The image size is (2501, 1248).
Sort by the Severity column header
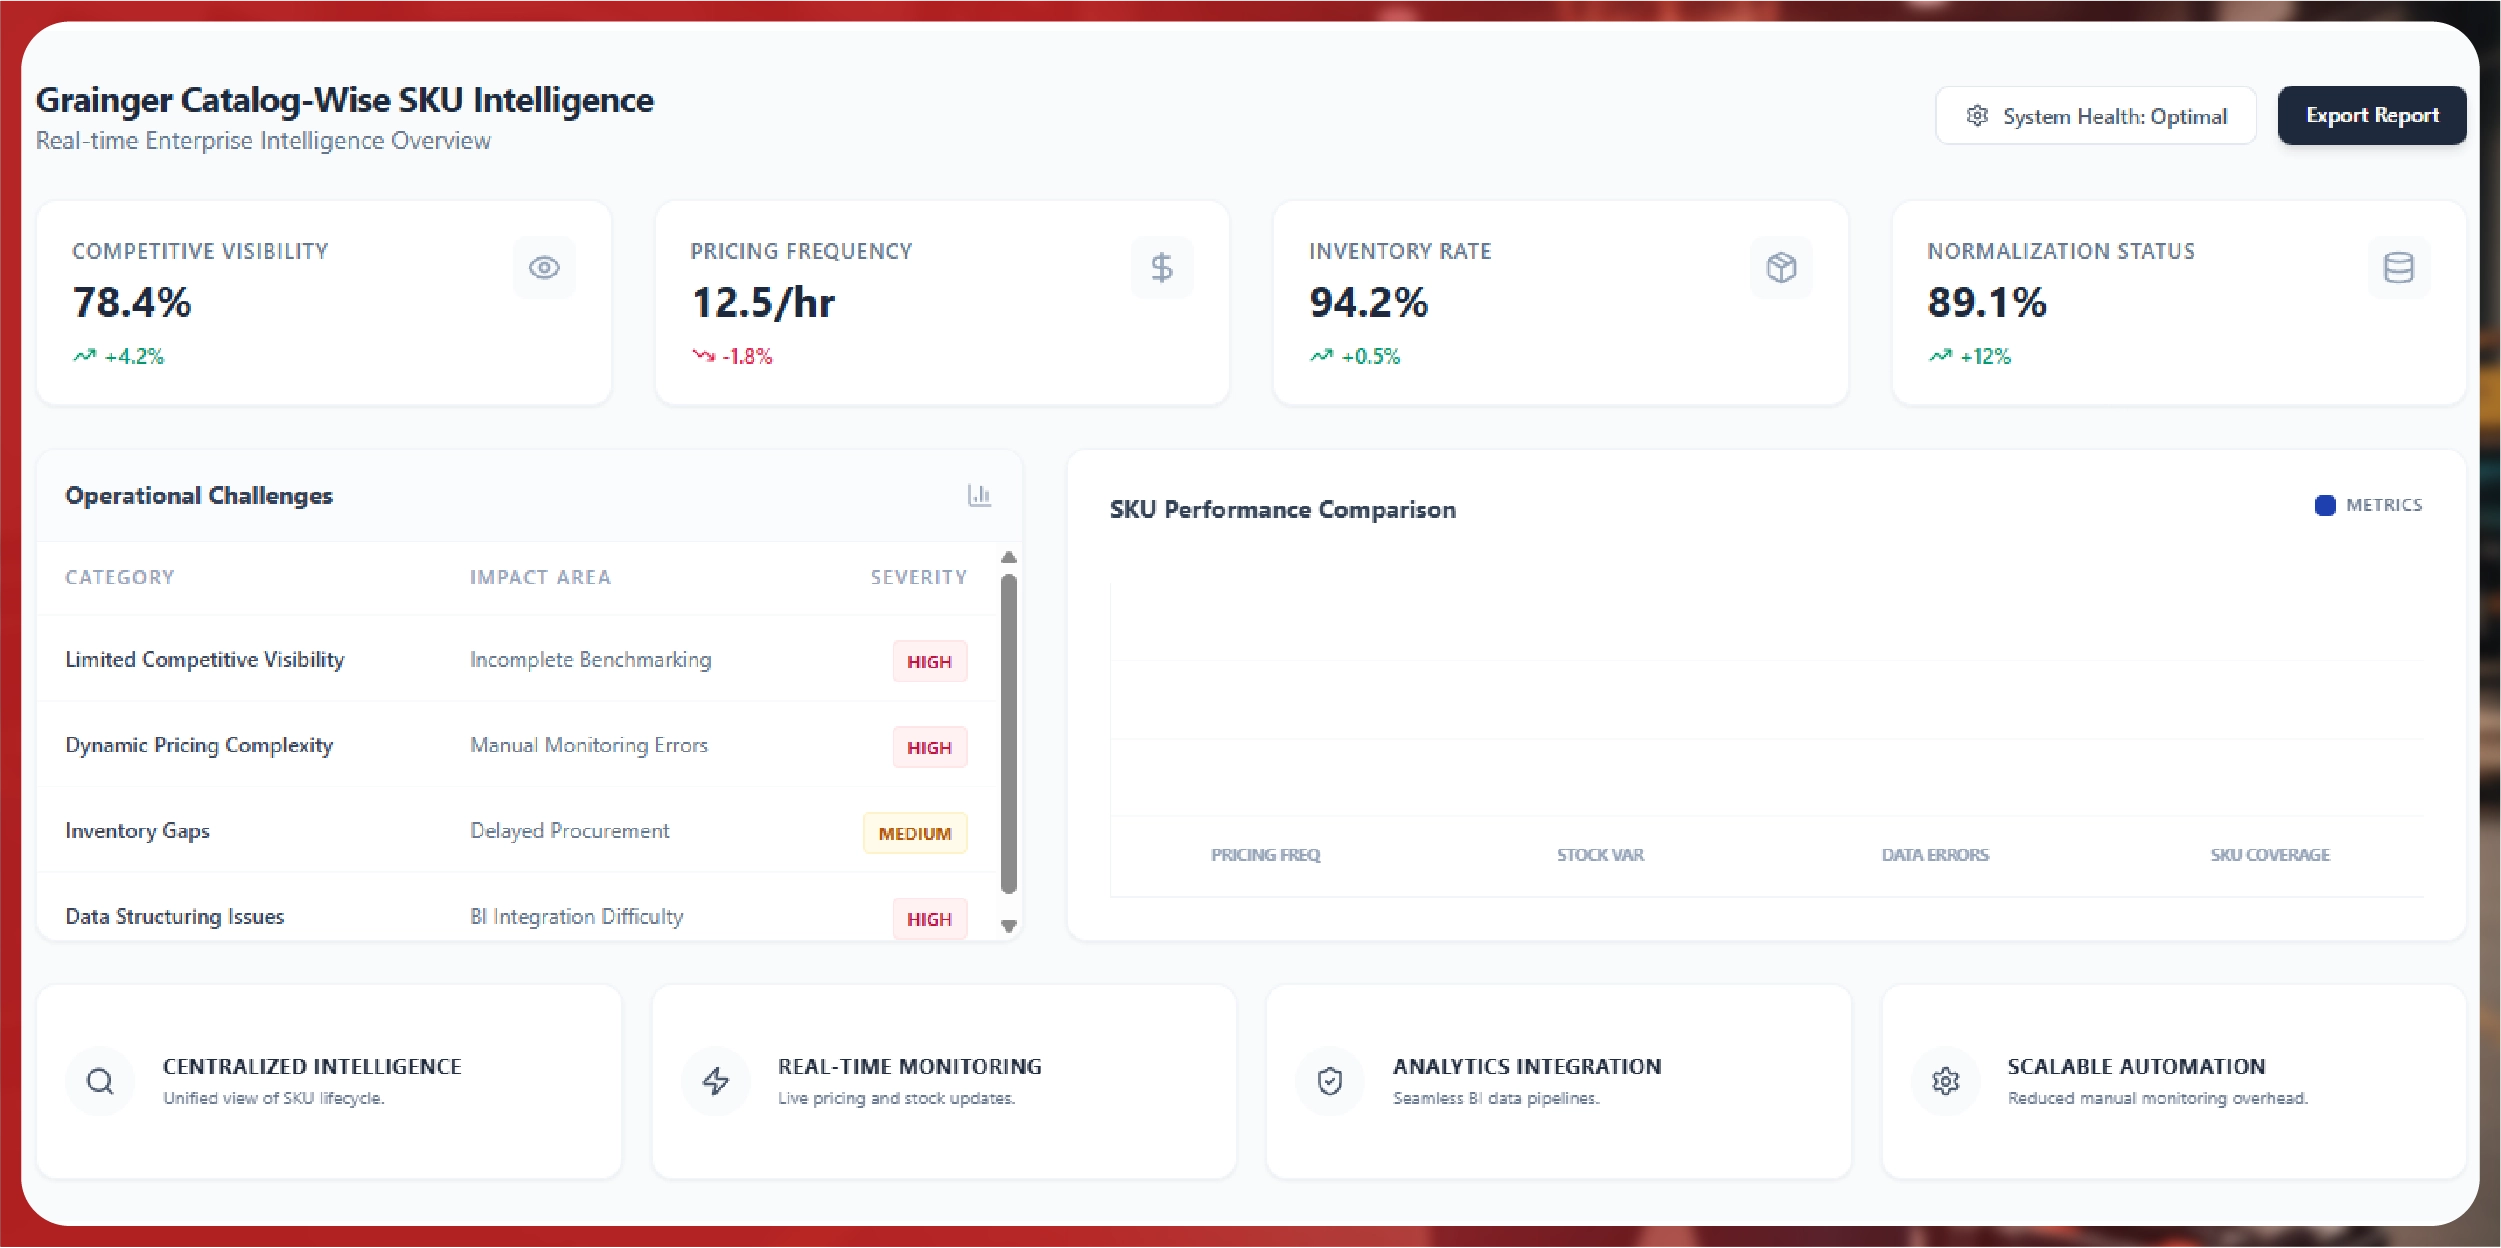click(918, 577)
